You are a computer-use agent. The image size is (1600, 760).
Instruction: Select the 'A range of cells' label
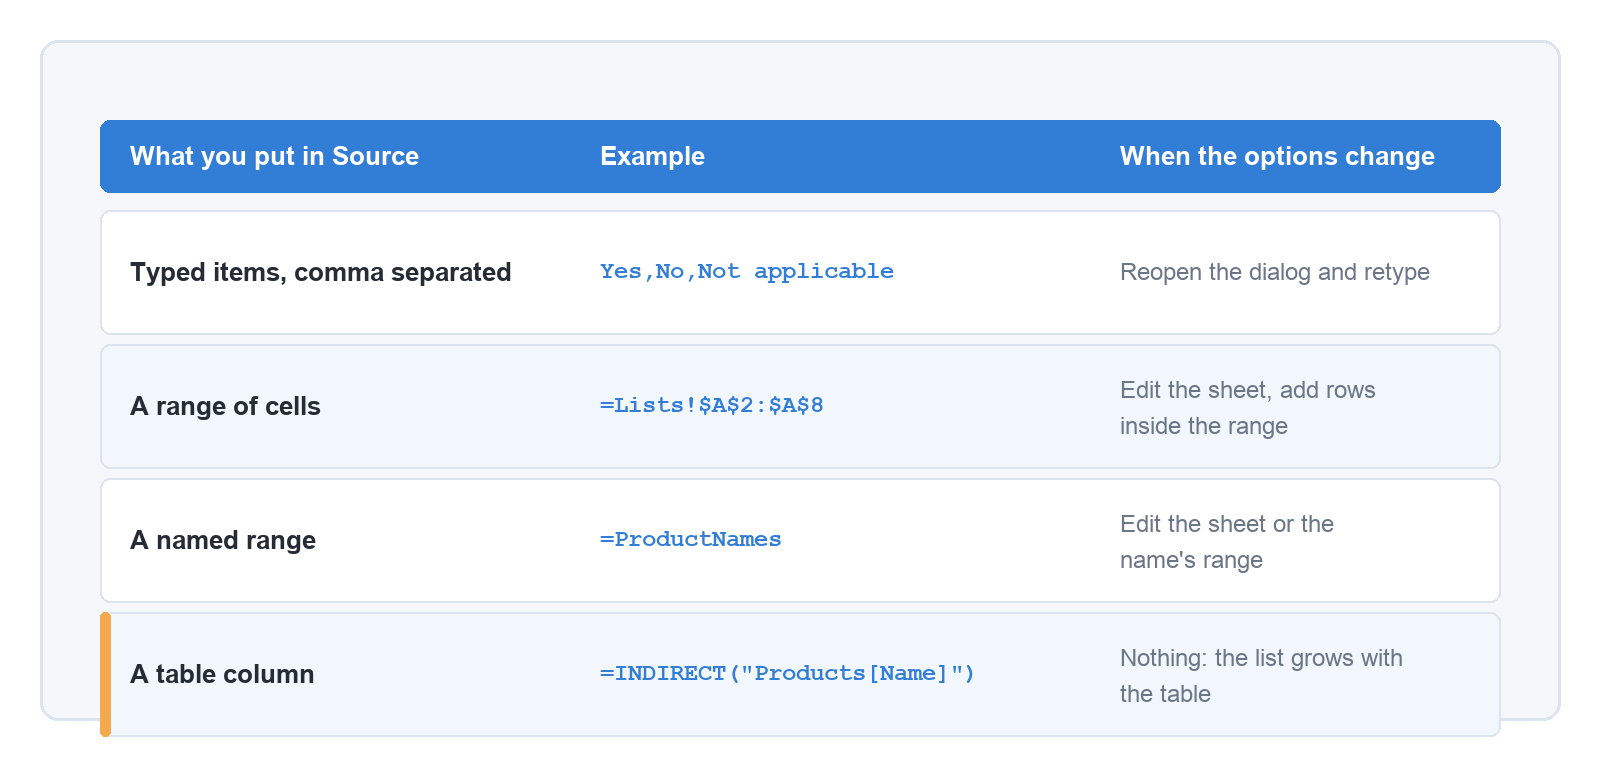(225, 406)
